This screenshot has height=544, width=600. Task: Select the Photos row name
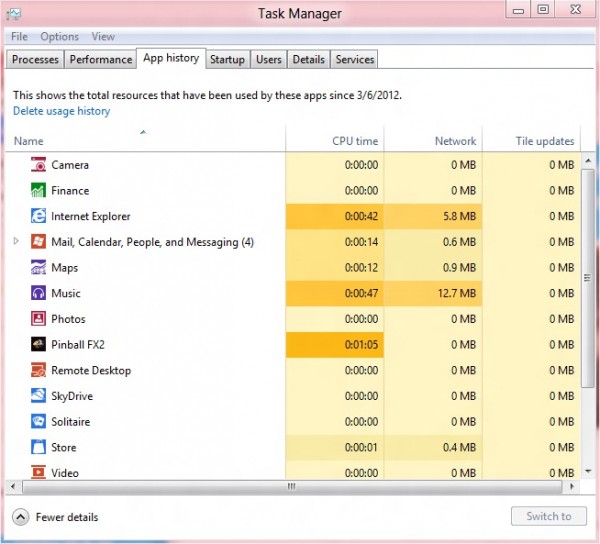coord(68,319)
